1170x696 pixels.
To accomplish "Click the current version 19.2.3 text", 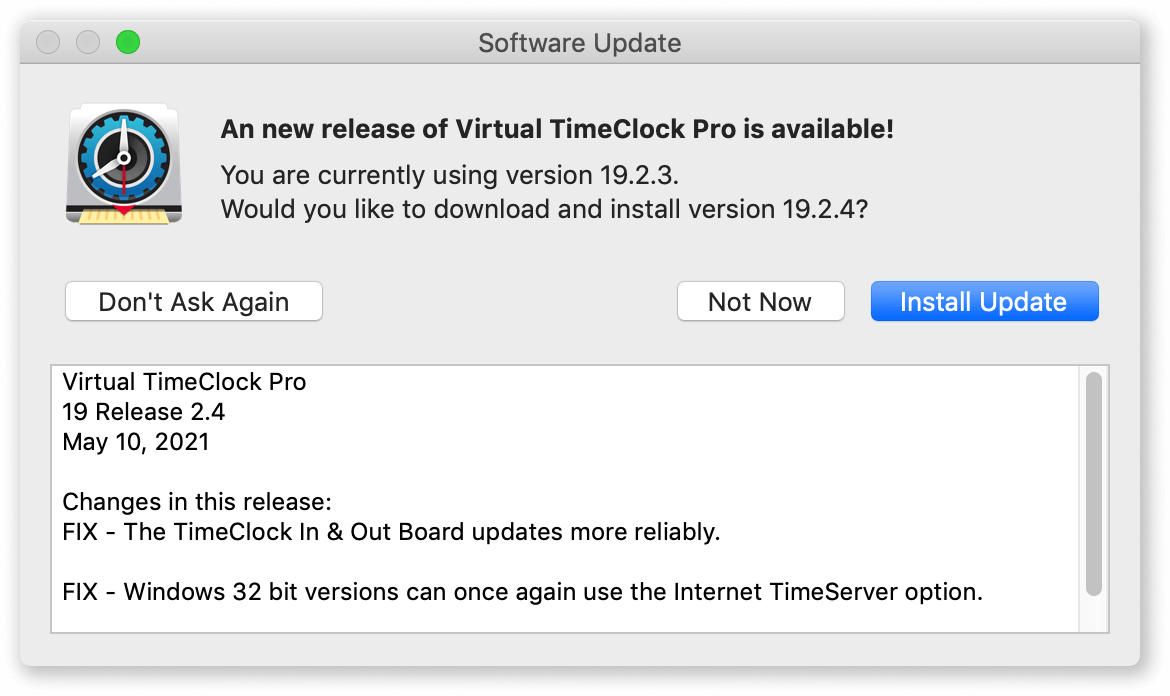I will 449,175.
